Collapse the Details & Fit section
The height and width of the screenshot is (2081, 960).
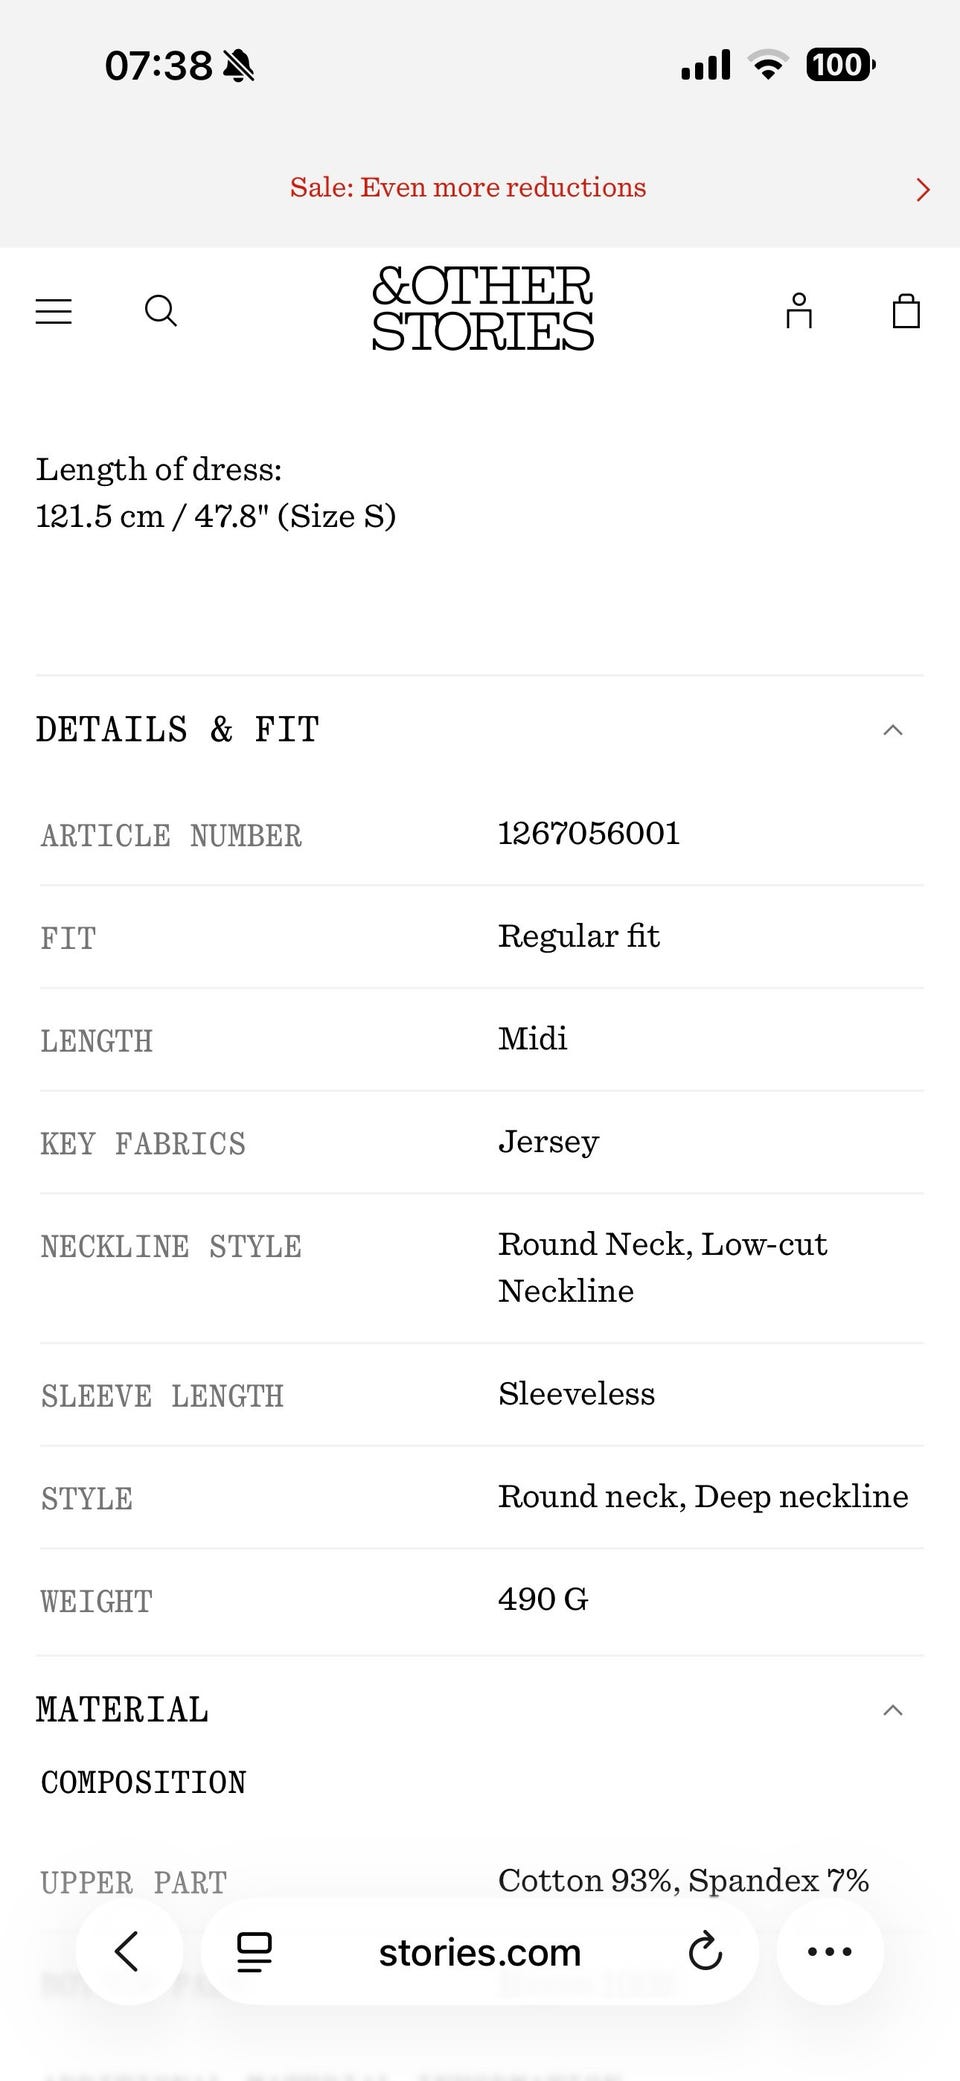pos(893,730)
